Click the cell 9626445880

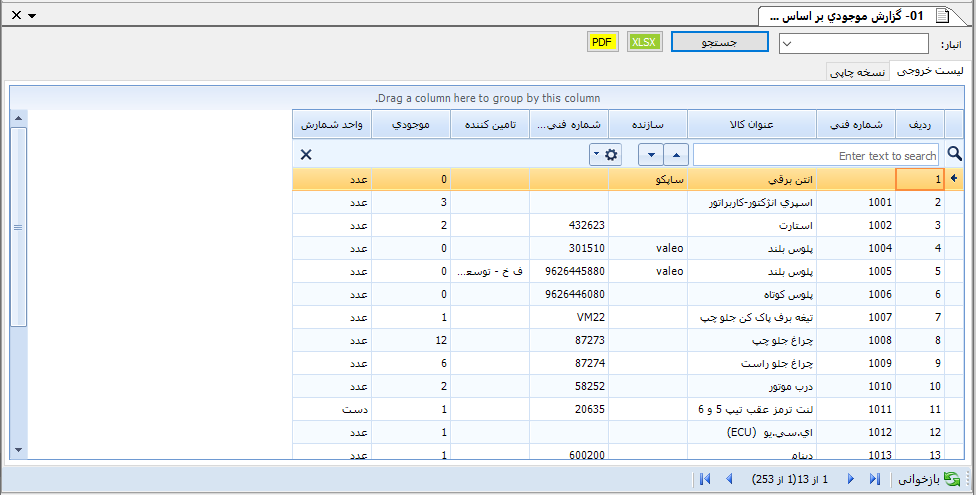pyautogui.click(x=569, y=271)
